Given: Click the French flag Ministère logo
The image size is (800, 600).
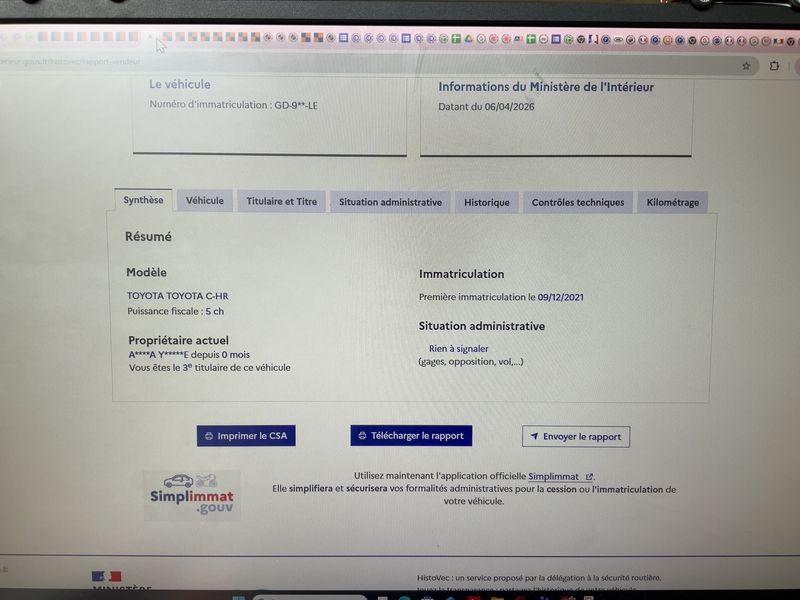Looking at the screenshot, I should click(x=107, y=577).
